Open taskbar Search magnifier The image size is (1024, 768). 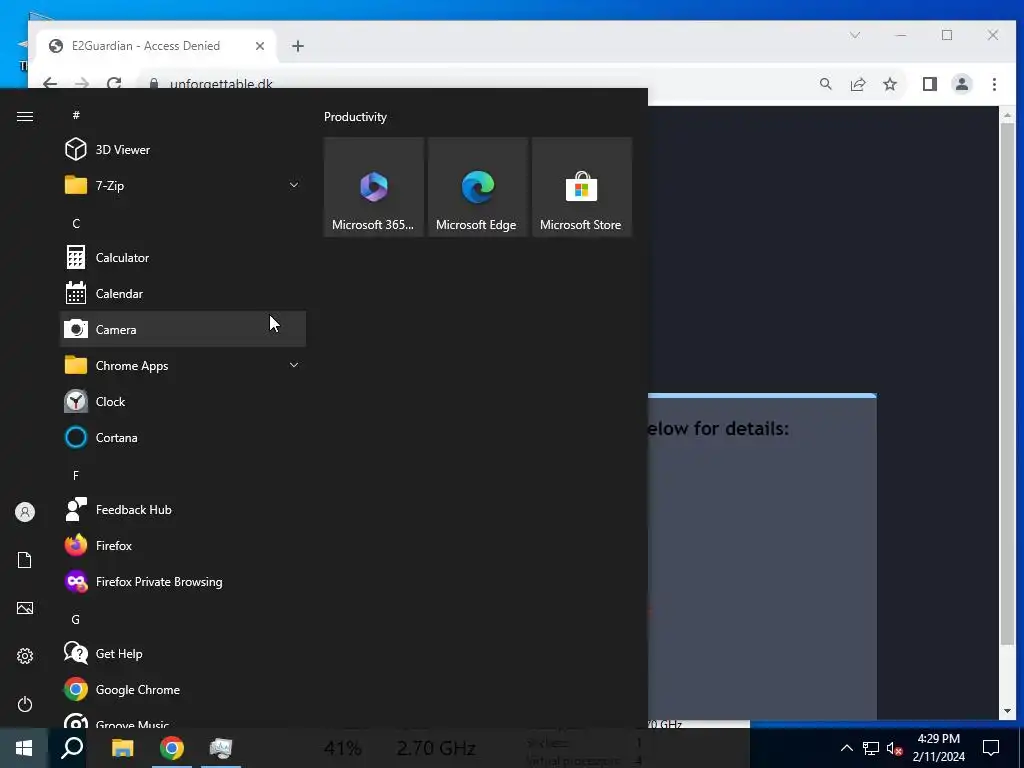pos(72,748)
